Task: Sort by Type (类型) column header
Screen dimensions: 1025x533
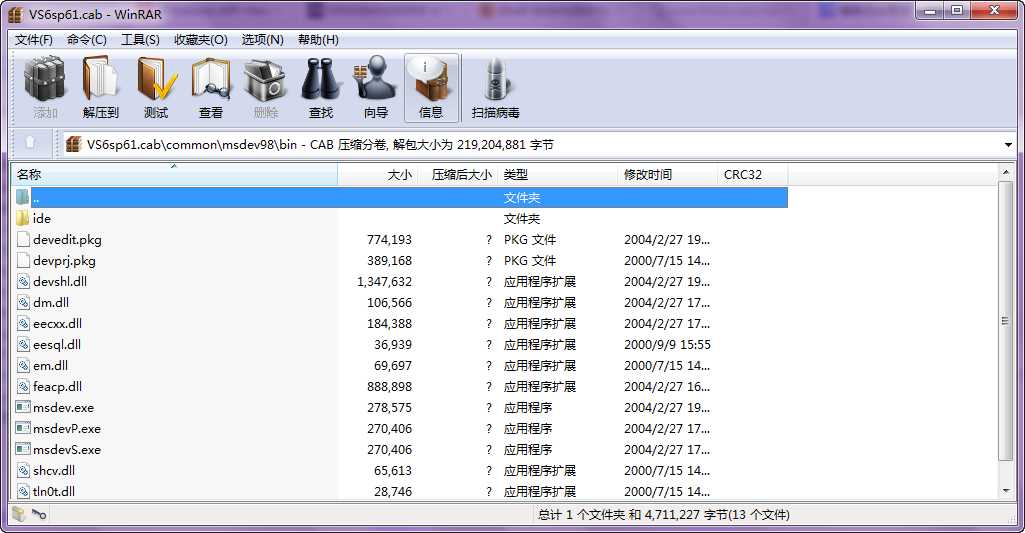Action: 558,175
